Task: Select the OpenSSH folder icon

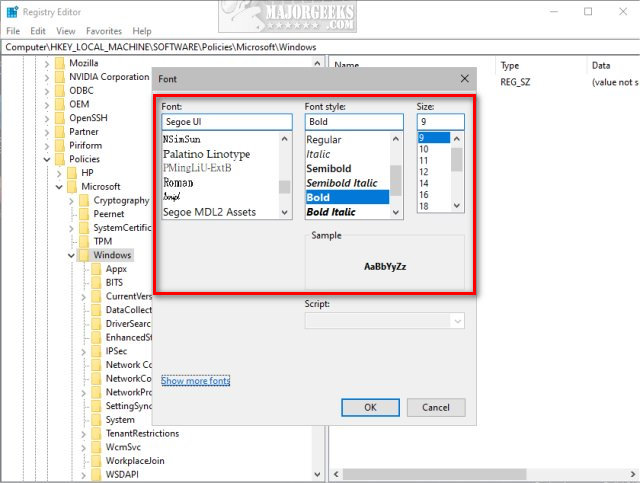Action: point(60,118)
